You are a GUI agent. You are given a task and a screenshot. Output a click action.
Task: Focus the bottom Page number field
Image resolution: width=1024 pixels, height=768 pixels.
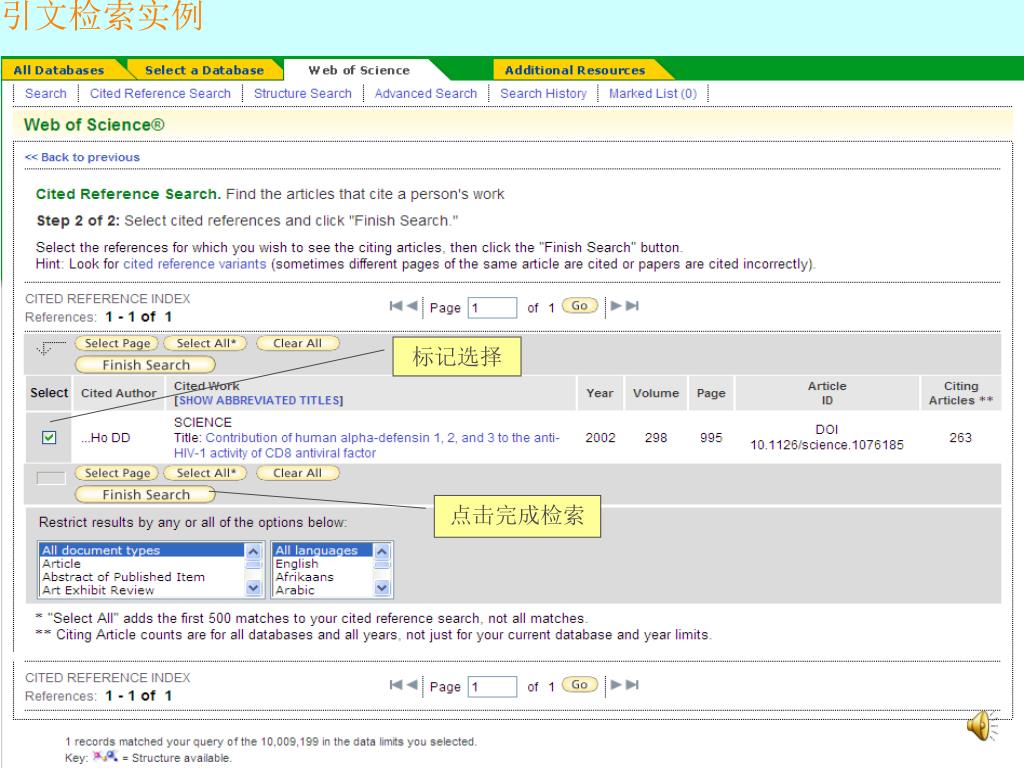[492, 686]
